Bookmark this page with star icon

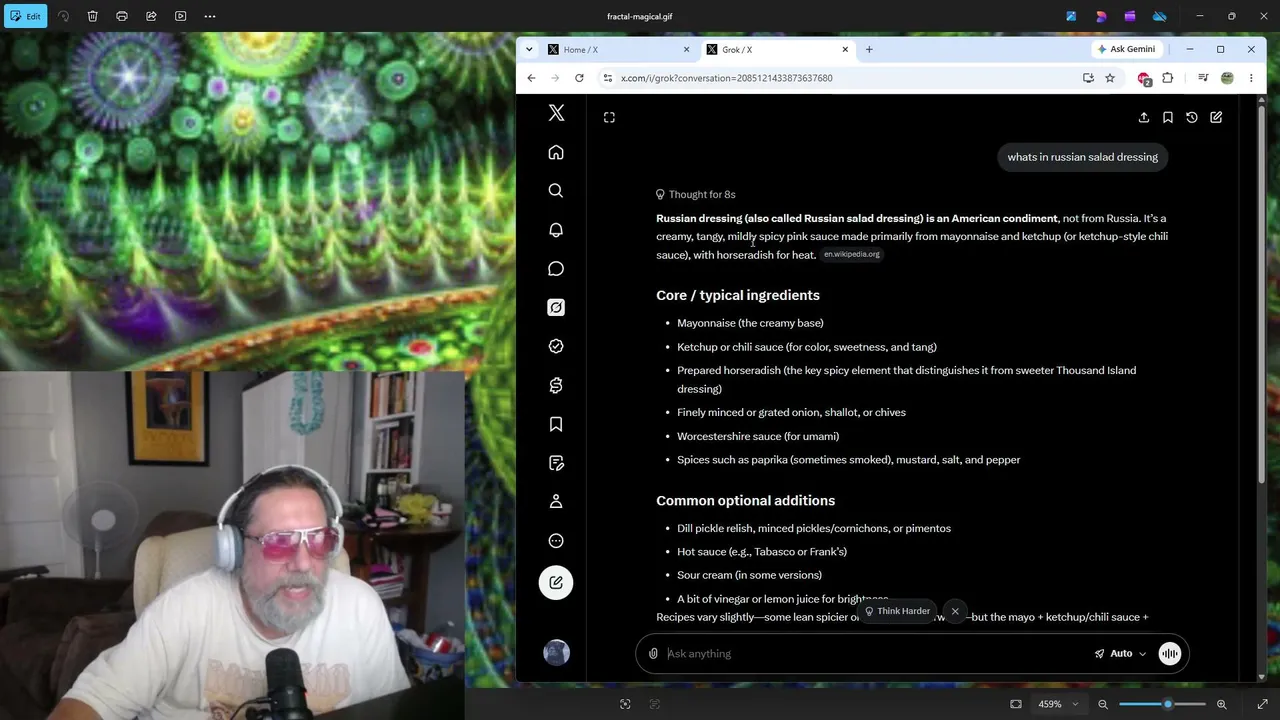tap(1110, 78)
